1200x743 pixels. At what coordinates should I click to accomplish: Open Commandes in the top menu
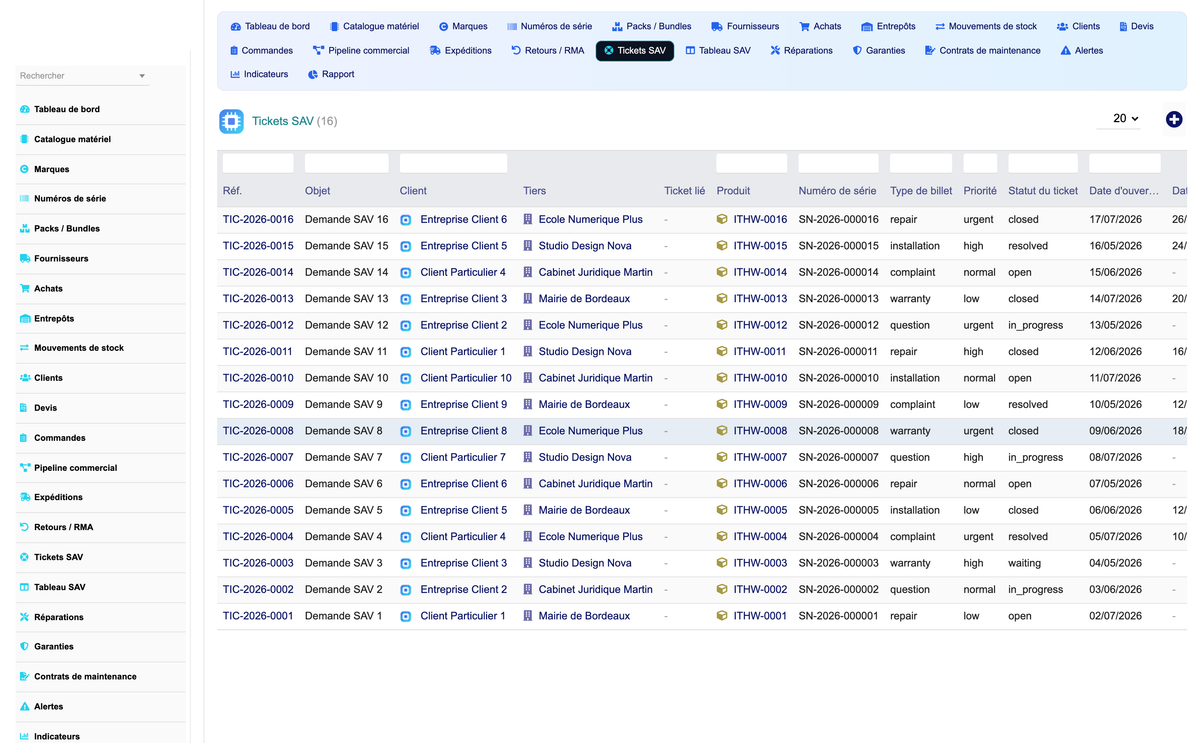pyautogui.click(x=261, y=50)
